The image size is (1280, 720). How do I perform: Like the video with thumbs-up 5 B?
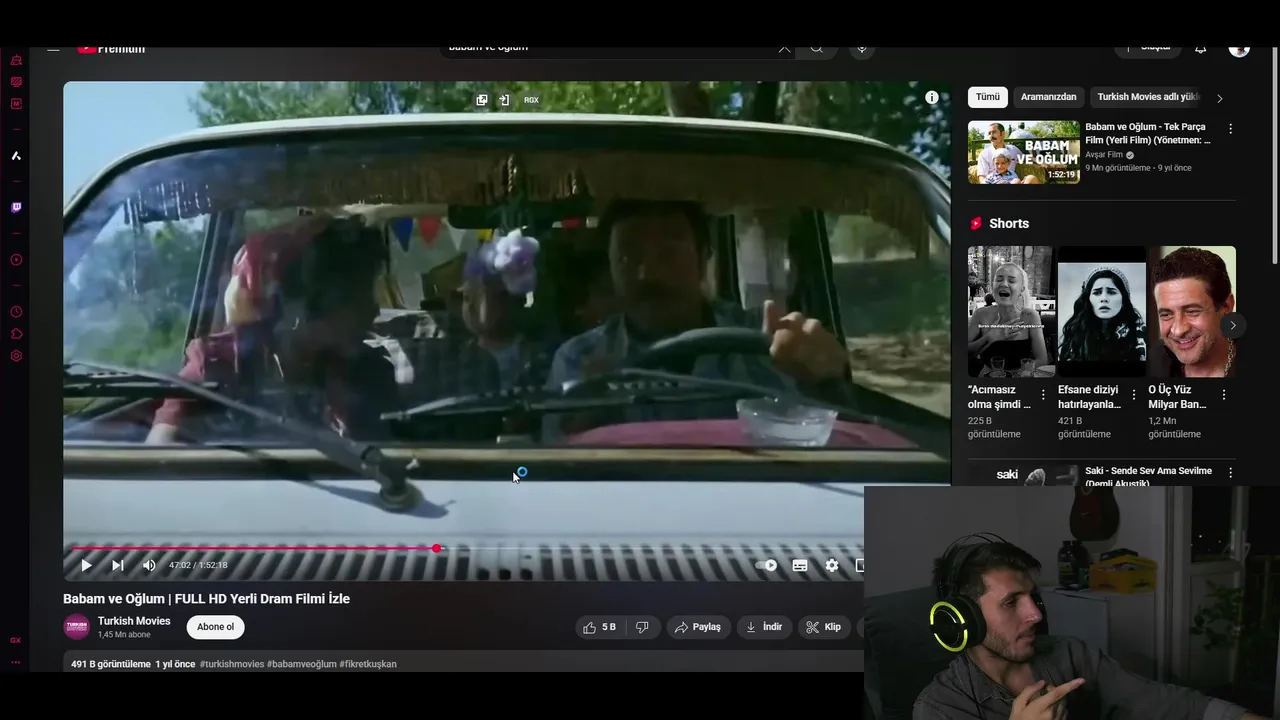(600, 627)
